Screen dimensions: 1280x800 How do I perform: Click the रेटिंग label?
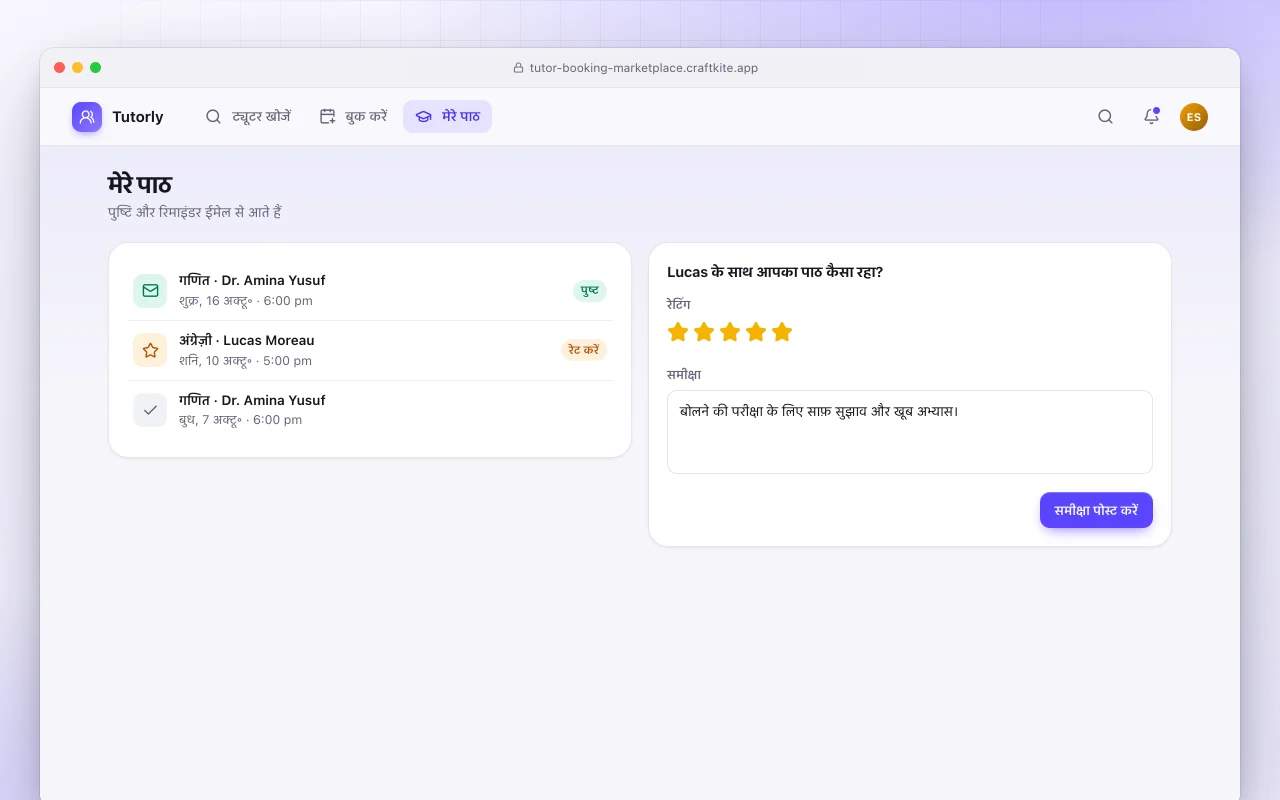[679, 304]
